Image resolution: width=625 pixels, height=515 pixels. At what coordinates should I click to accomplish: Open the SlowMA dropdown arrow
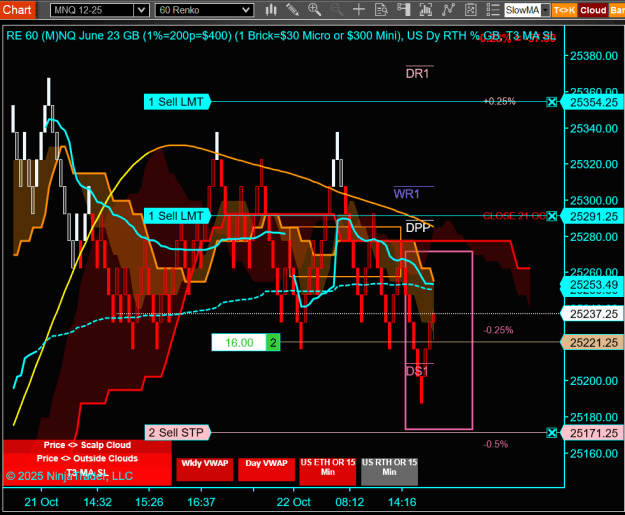click(546, 10)
